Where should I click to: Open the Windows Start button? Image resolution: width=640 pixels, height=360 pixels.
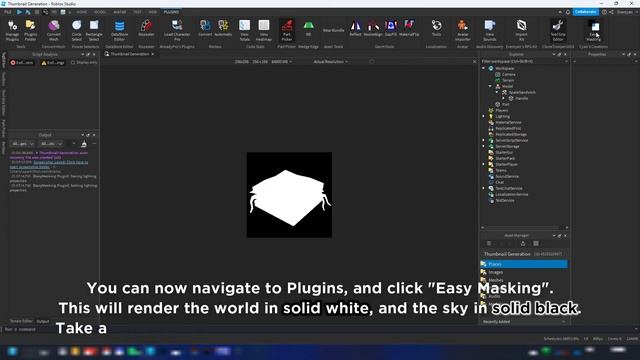[12, 351]
